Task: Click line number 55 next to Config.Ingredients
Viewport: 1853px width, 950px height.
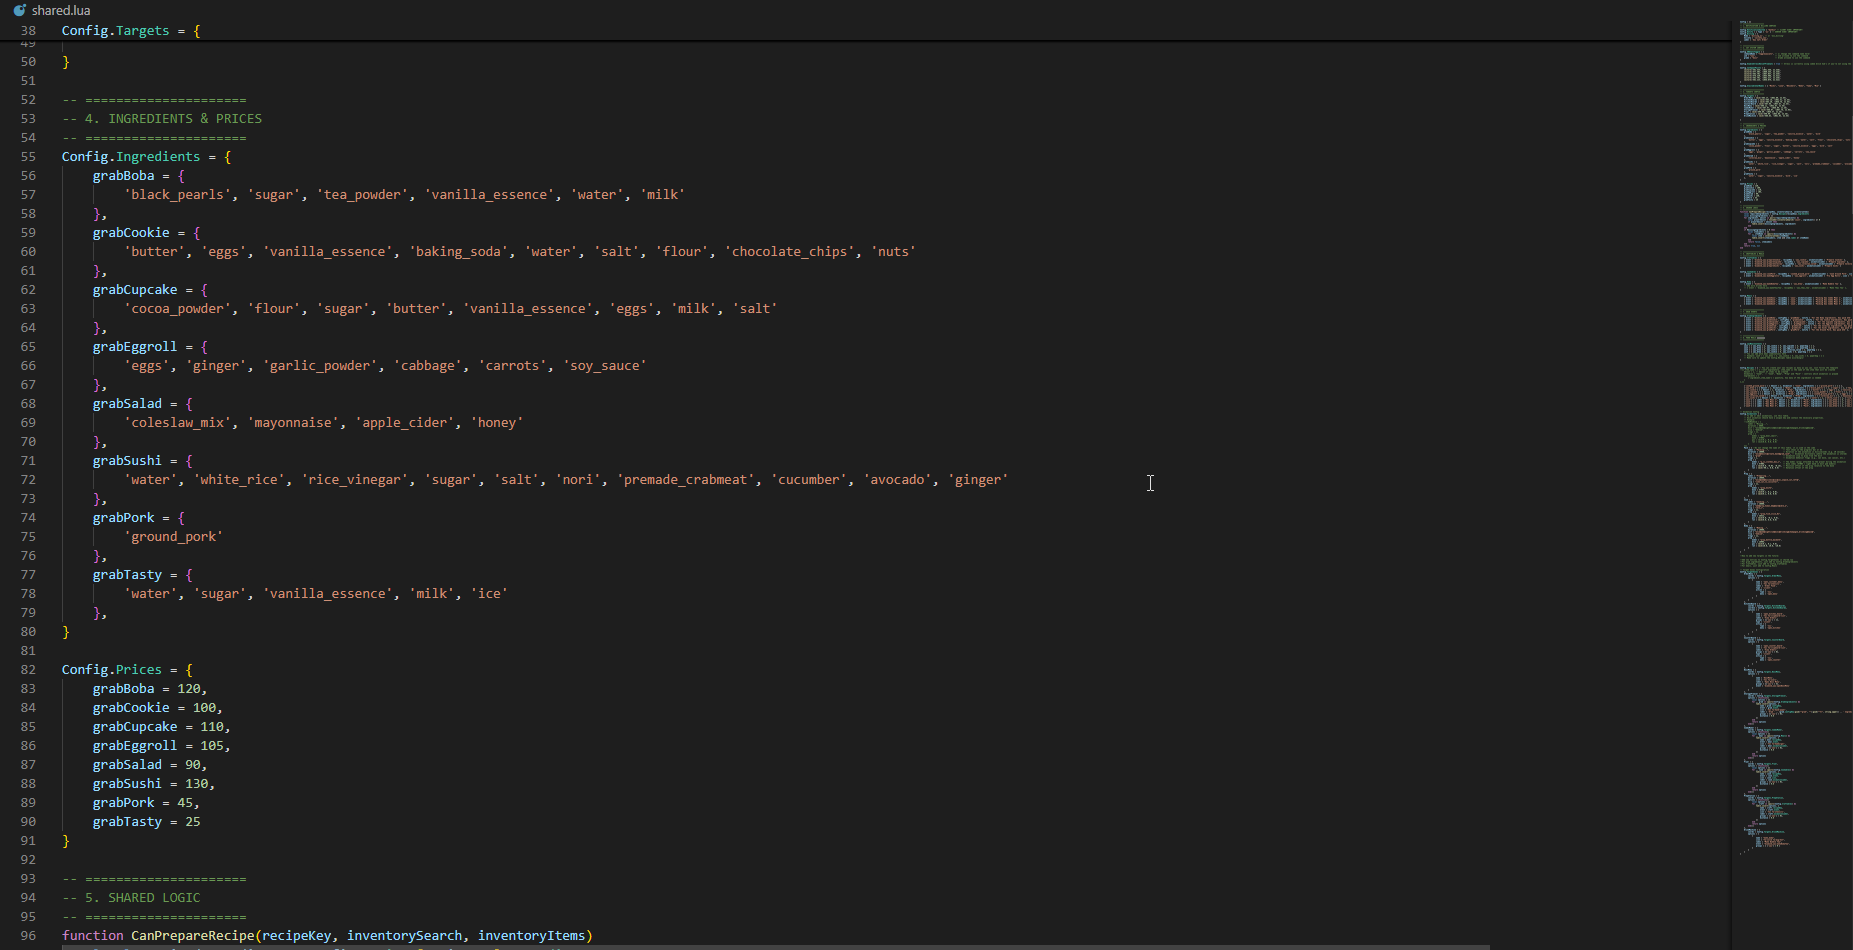Action: coord(27,156)
